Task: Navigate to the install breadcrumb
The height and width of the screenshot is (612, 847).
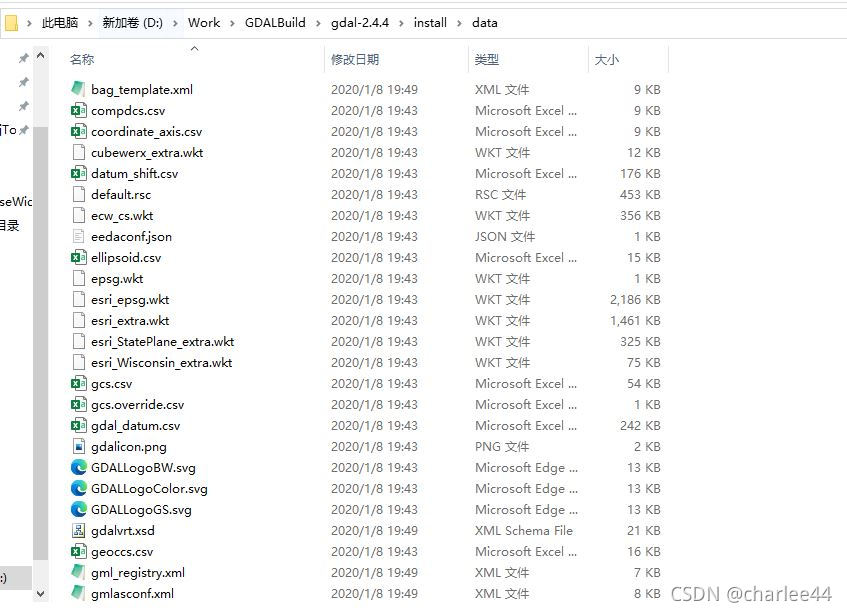Action: (430, 23)
